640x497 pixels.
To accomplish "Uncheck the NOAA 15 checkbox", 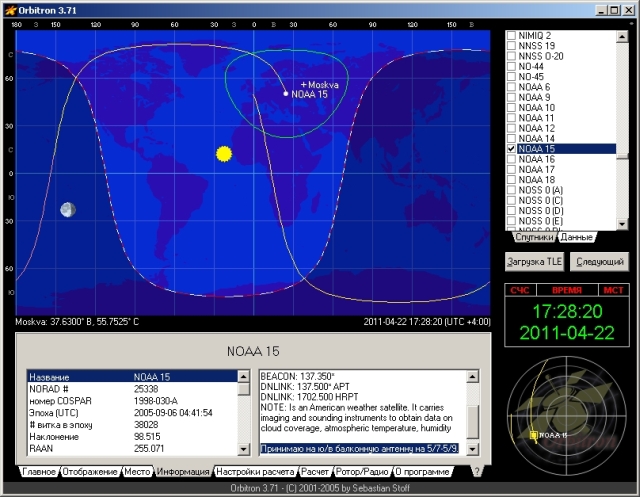I will 511,149.
